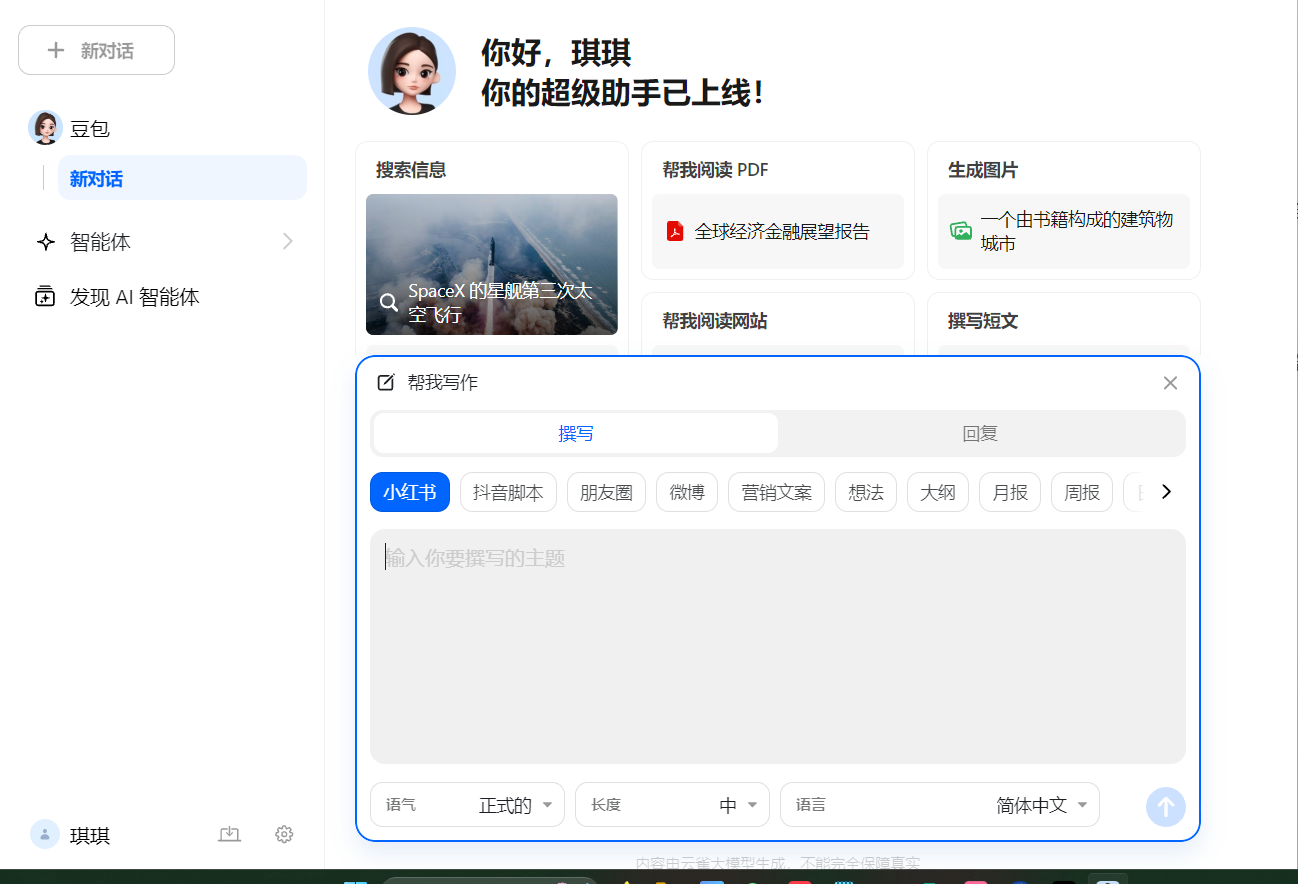The width and height of the screenshot is (1298, 884).
Task: Open the 发现 AI 智能体 icon
Action: [x=45, y=296]
